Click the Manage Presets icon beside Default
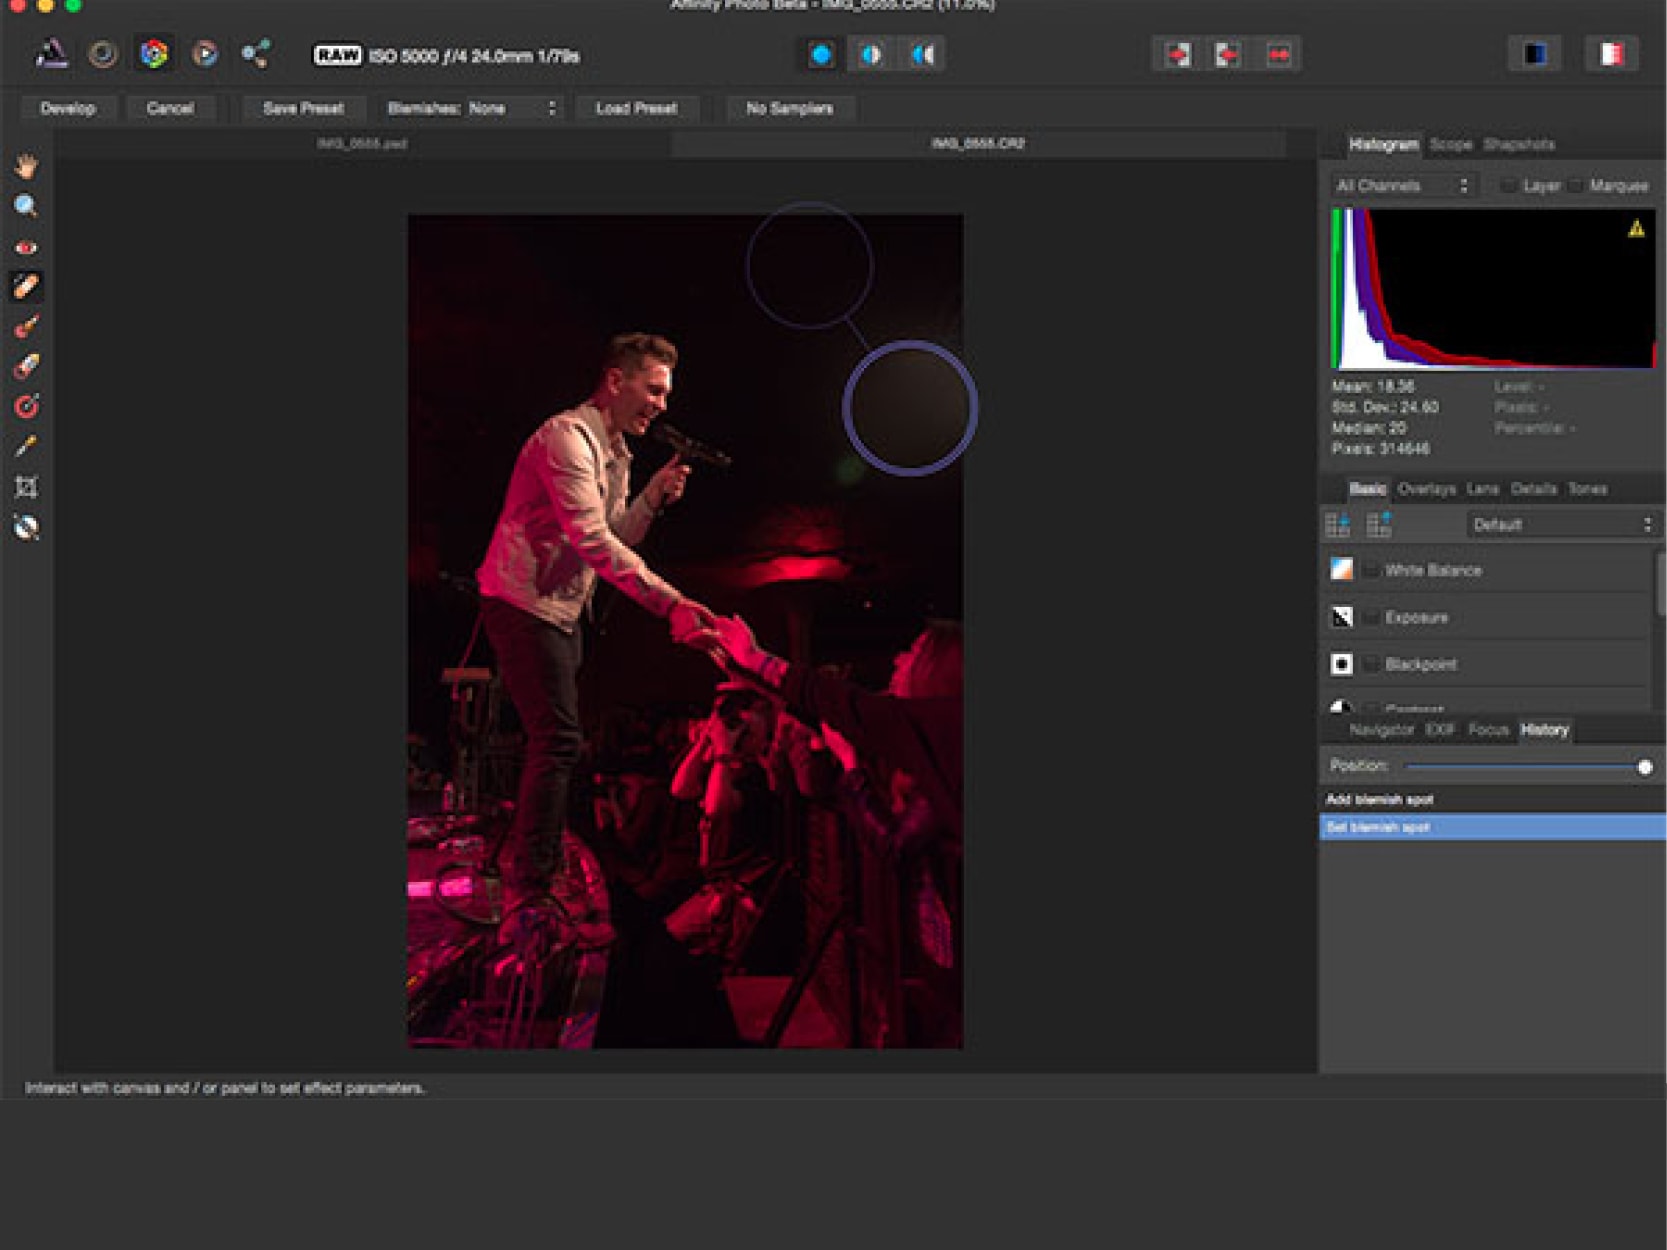The width and height of the screenshot is (1667, 1250). point(1379,524)
